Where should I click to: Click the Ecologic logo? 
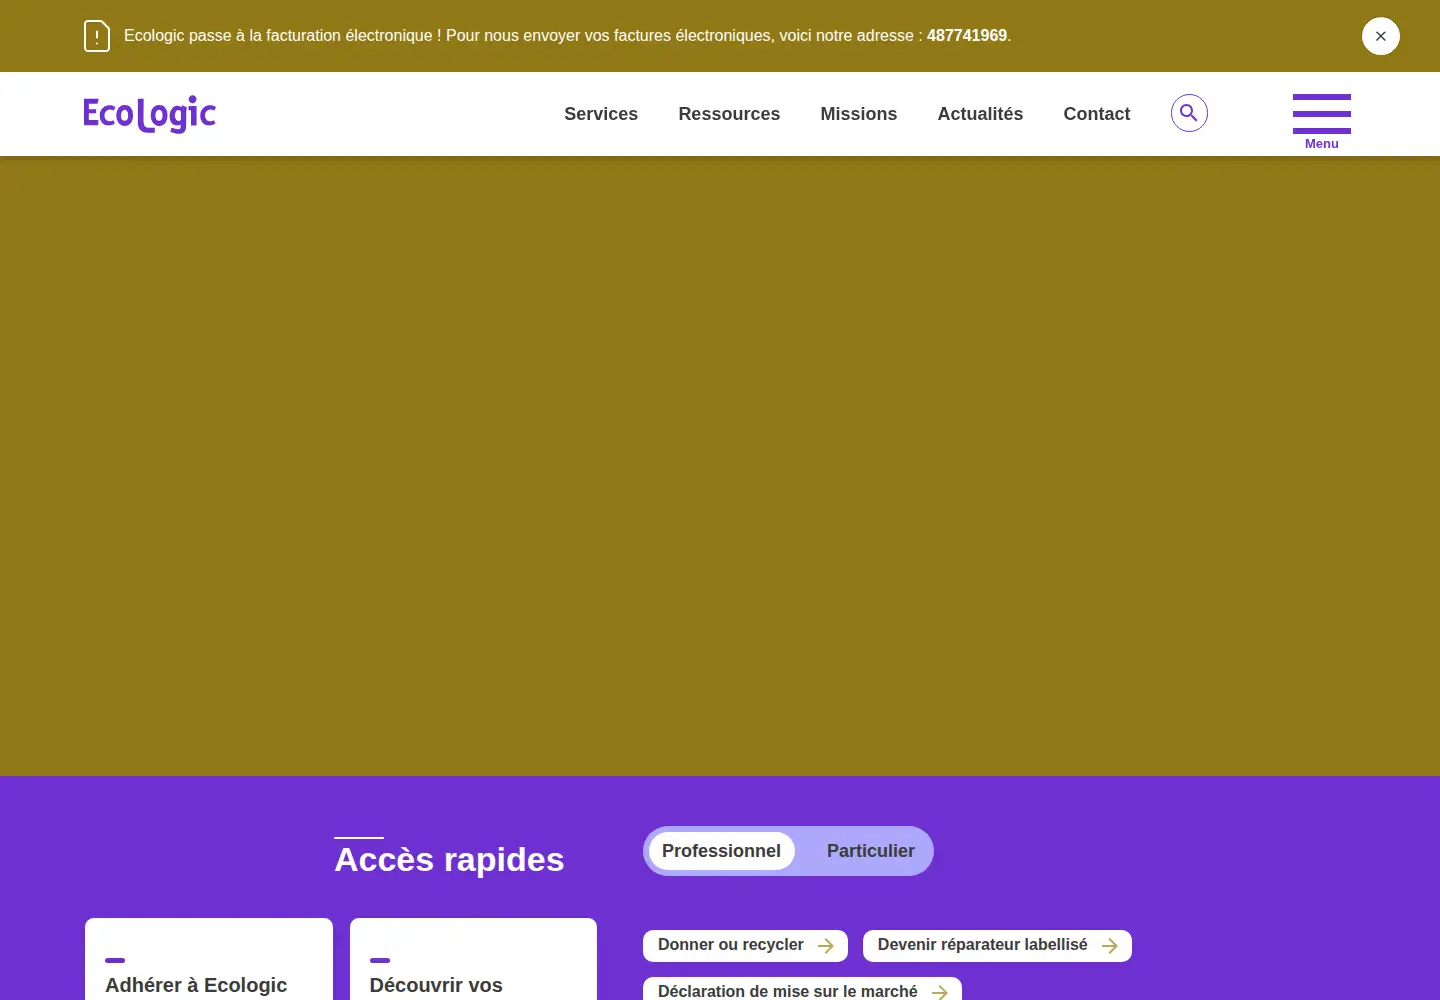point(149,114)
